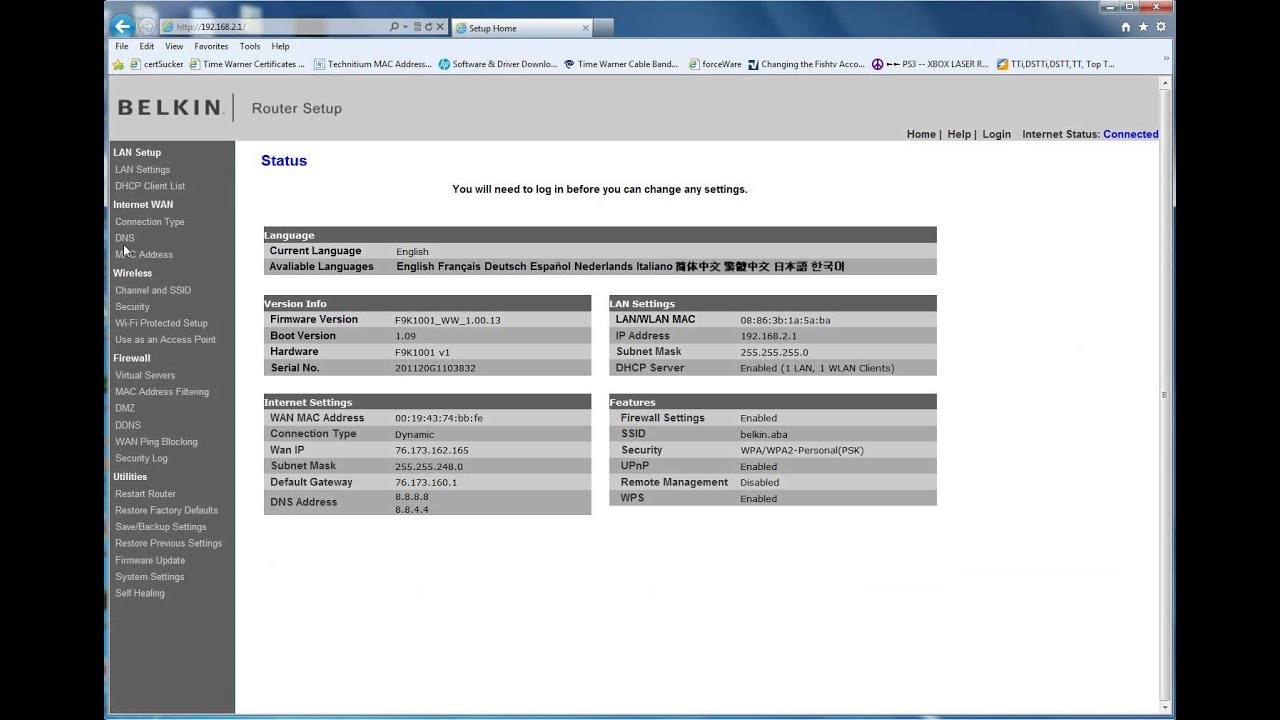Click the stop (X) icon in address bar

coord(440,27)
